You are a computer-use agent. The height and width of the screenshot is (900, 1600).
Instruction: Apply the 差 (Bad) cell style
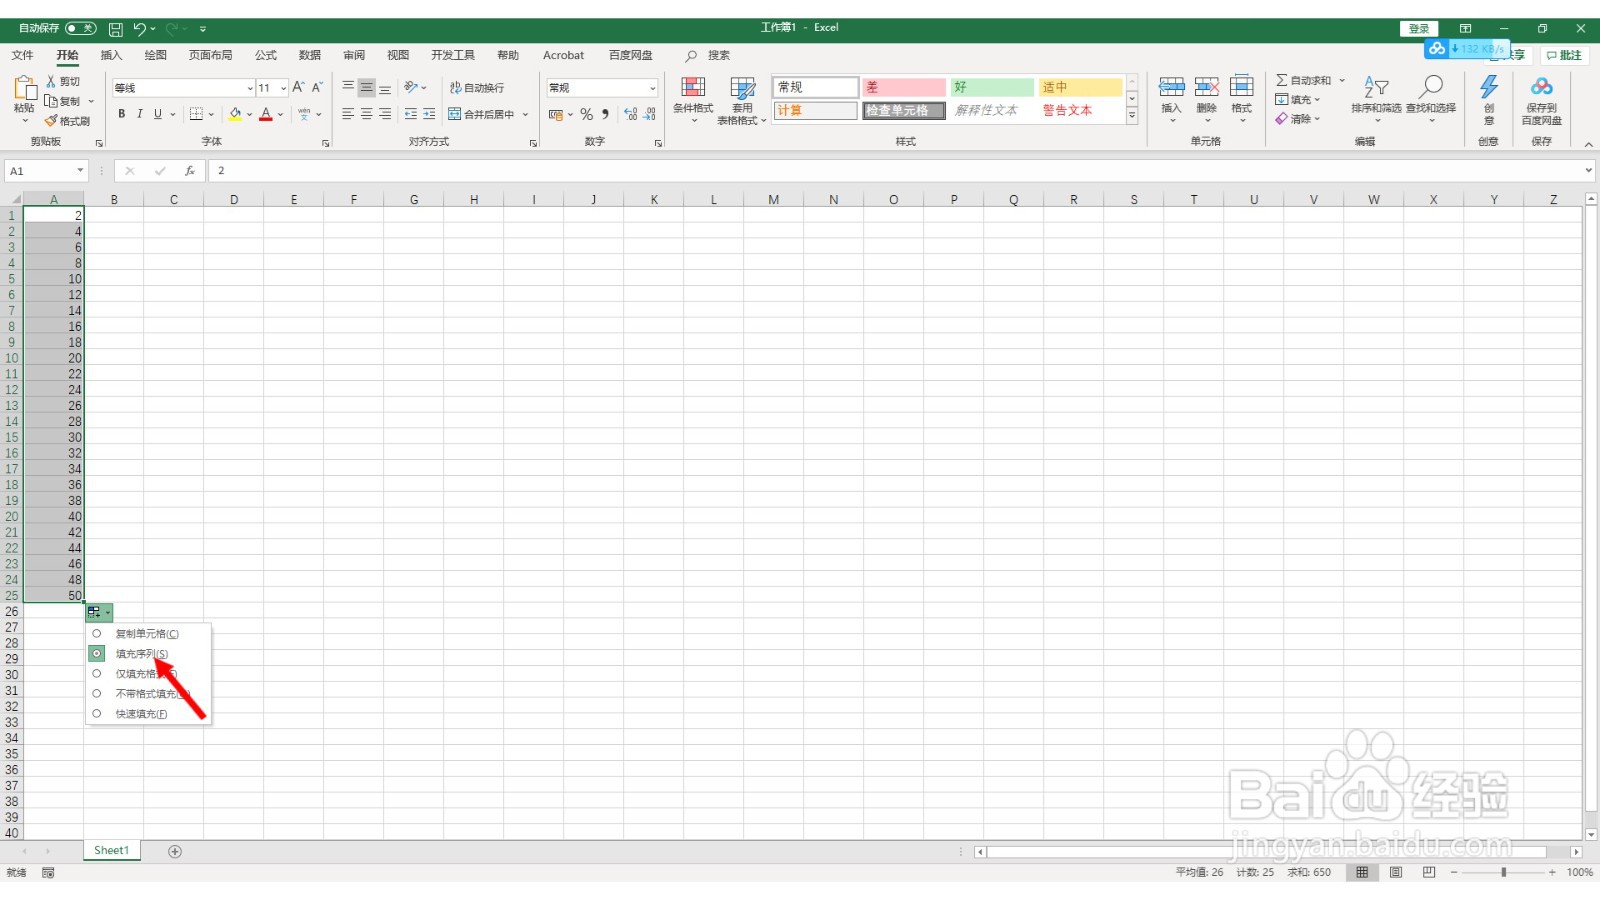pyautogui.click(x=904, y=87)
